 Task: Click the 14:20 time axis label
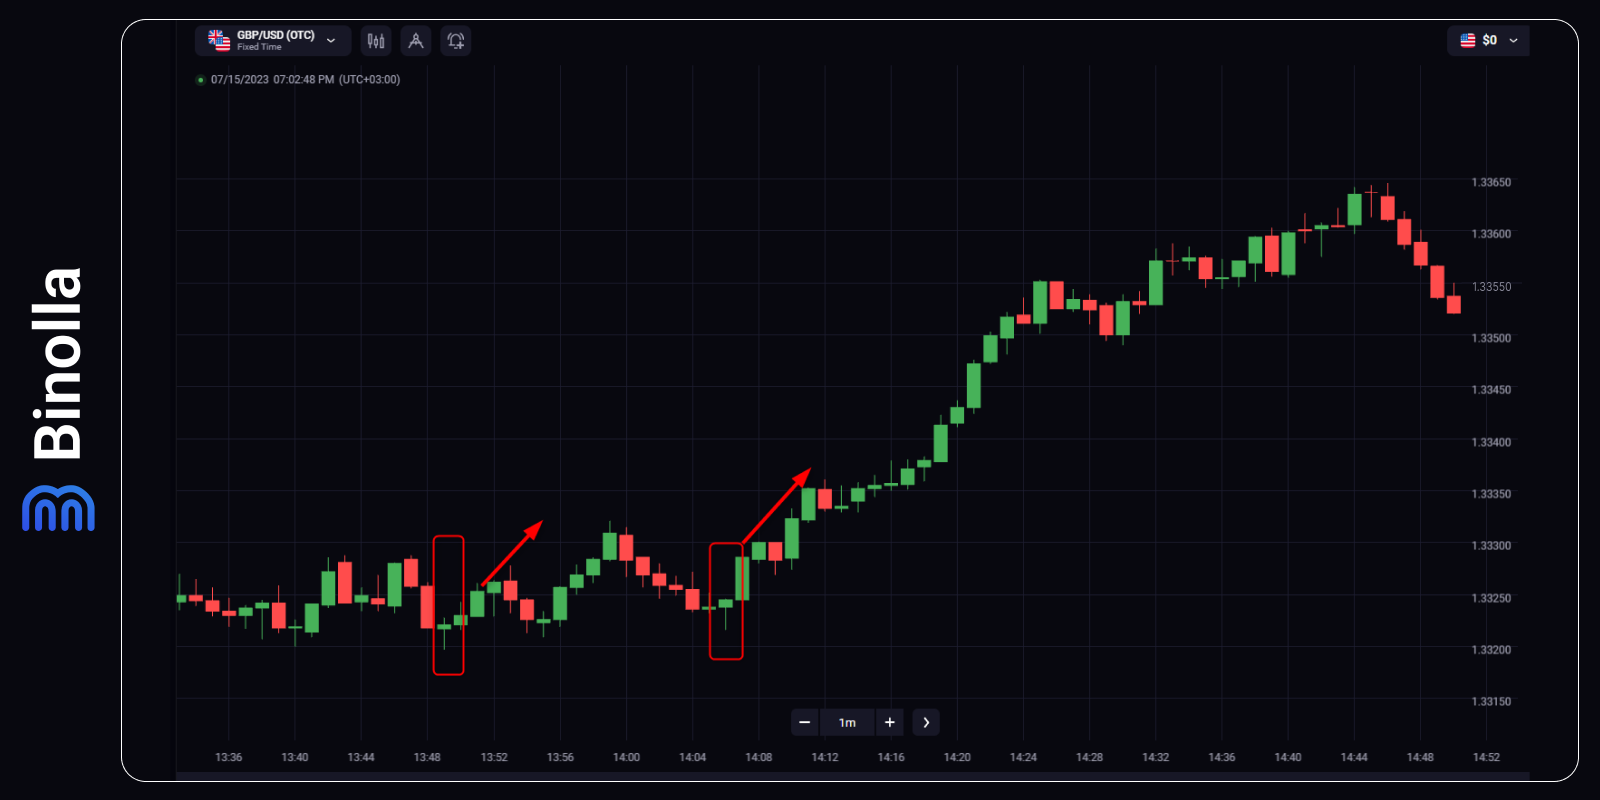pyautogui.click(x=957, y=757)
